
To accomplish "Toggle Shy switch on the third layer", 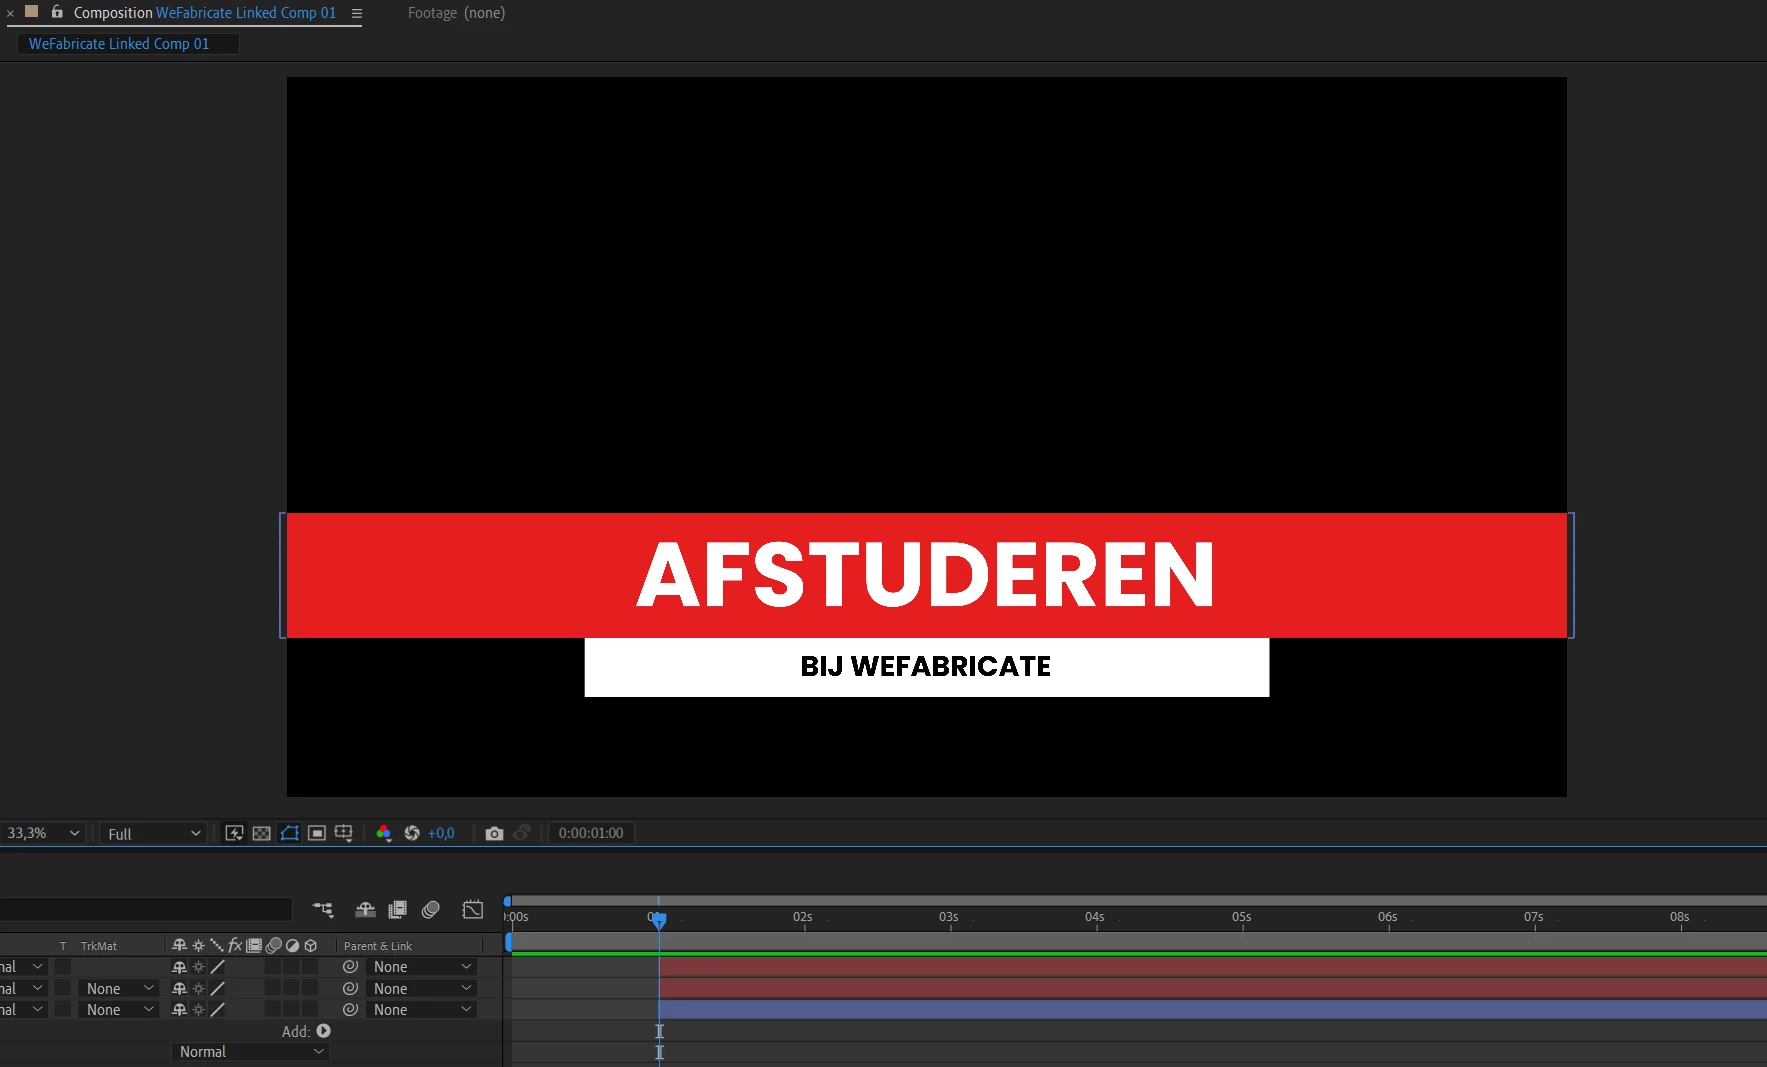I will point(179,1010).
